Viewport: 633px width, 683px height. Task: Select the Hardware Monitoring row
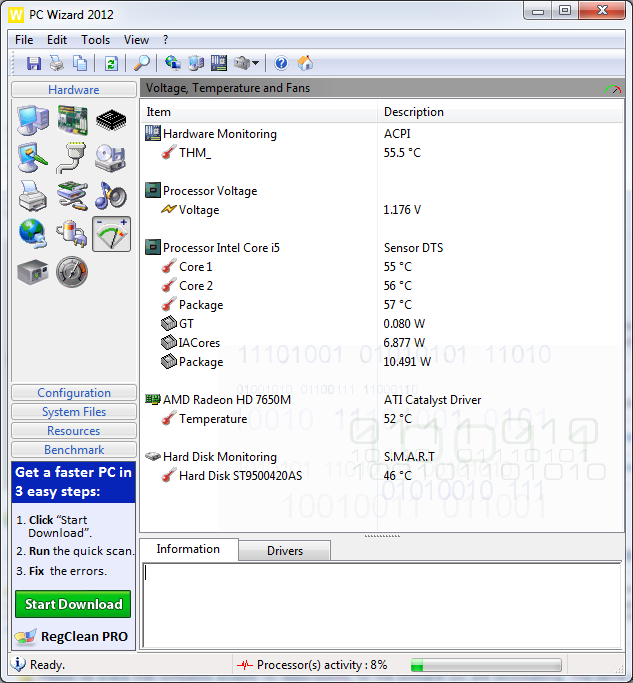[383, 134]
